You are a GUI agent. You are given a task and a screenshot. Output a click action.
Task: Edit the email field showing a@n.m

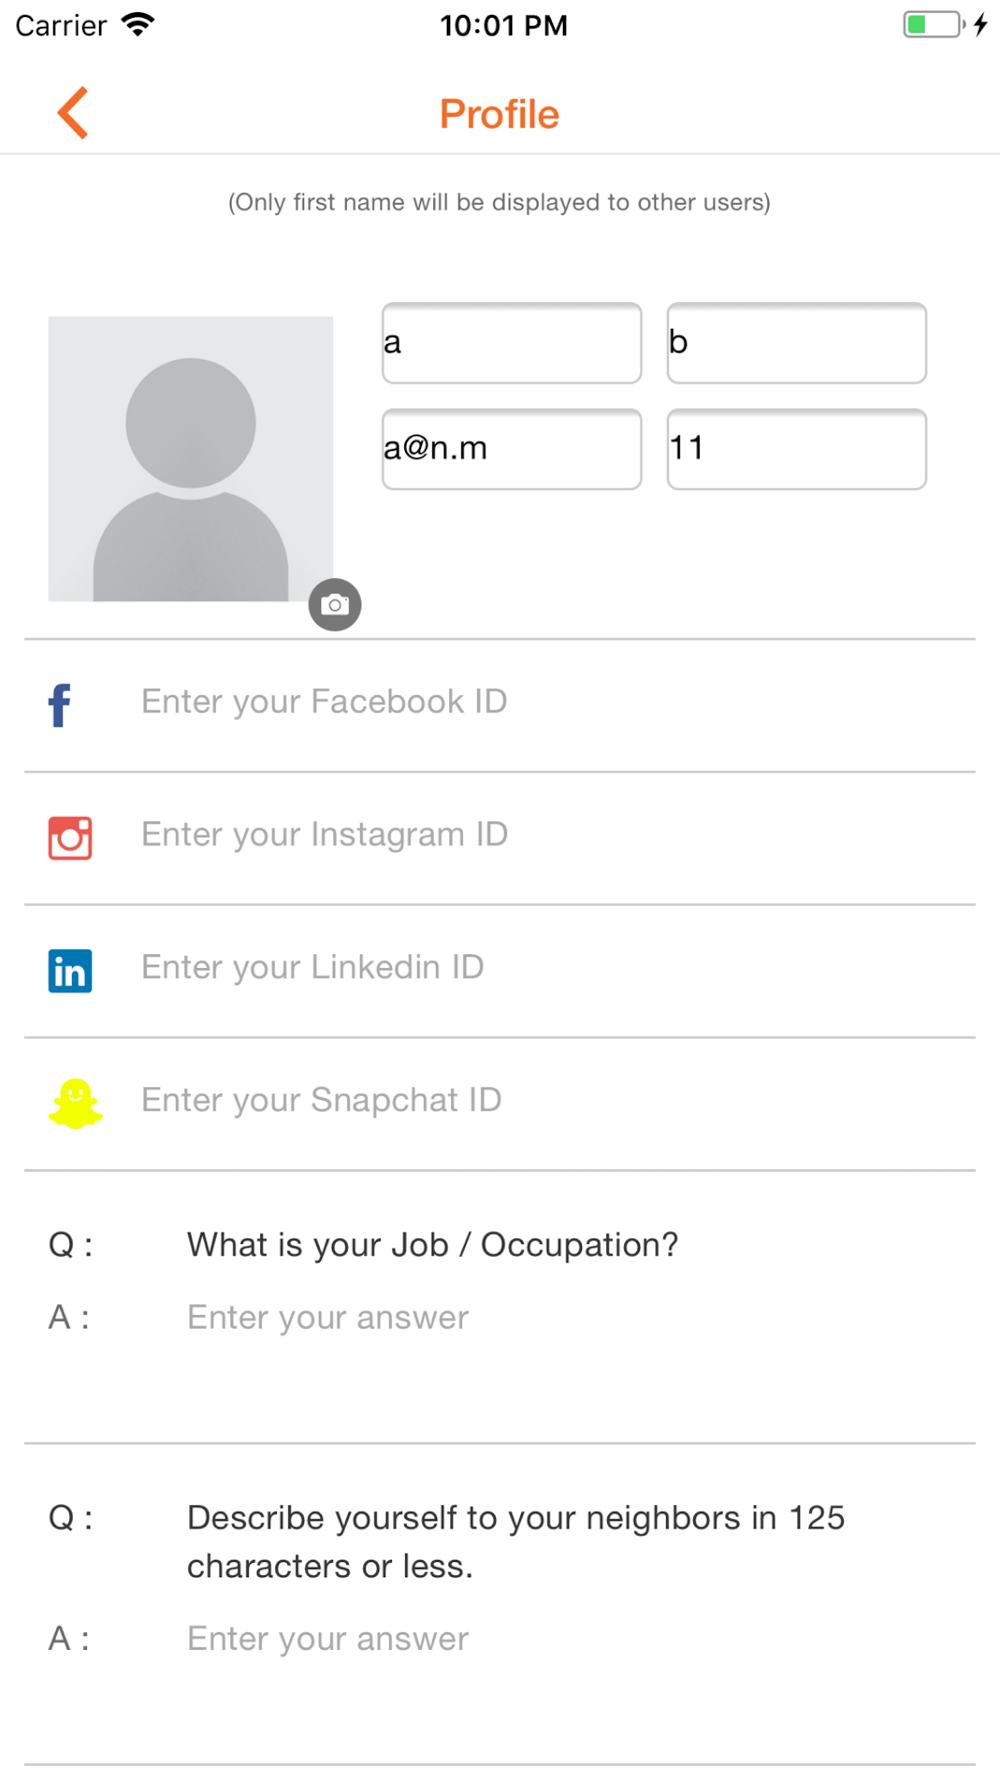[512, 449]
